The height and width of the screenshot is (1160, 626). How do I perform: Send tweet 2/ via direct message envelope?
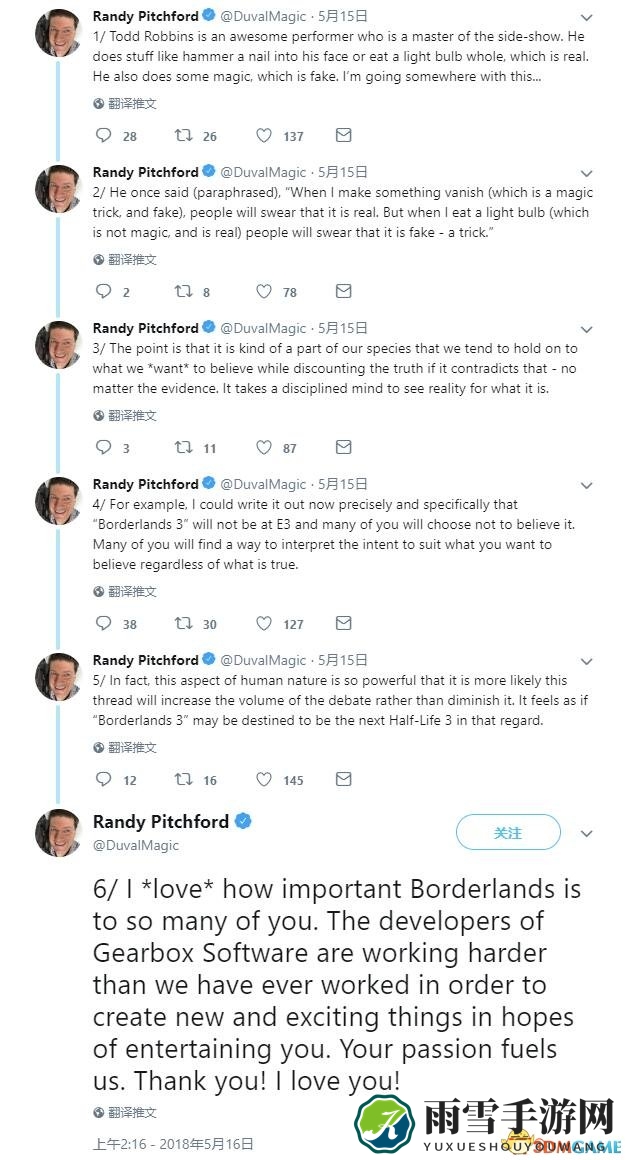click(x=343, y=291)
